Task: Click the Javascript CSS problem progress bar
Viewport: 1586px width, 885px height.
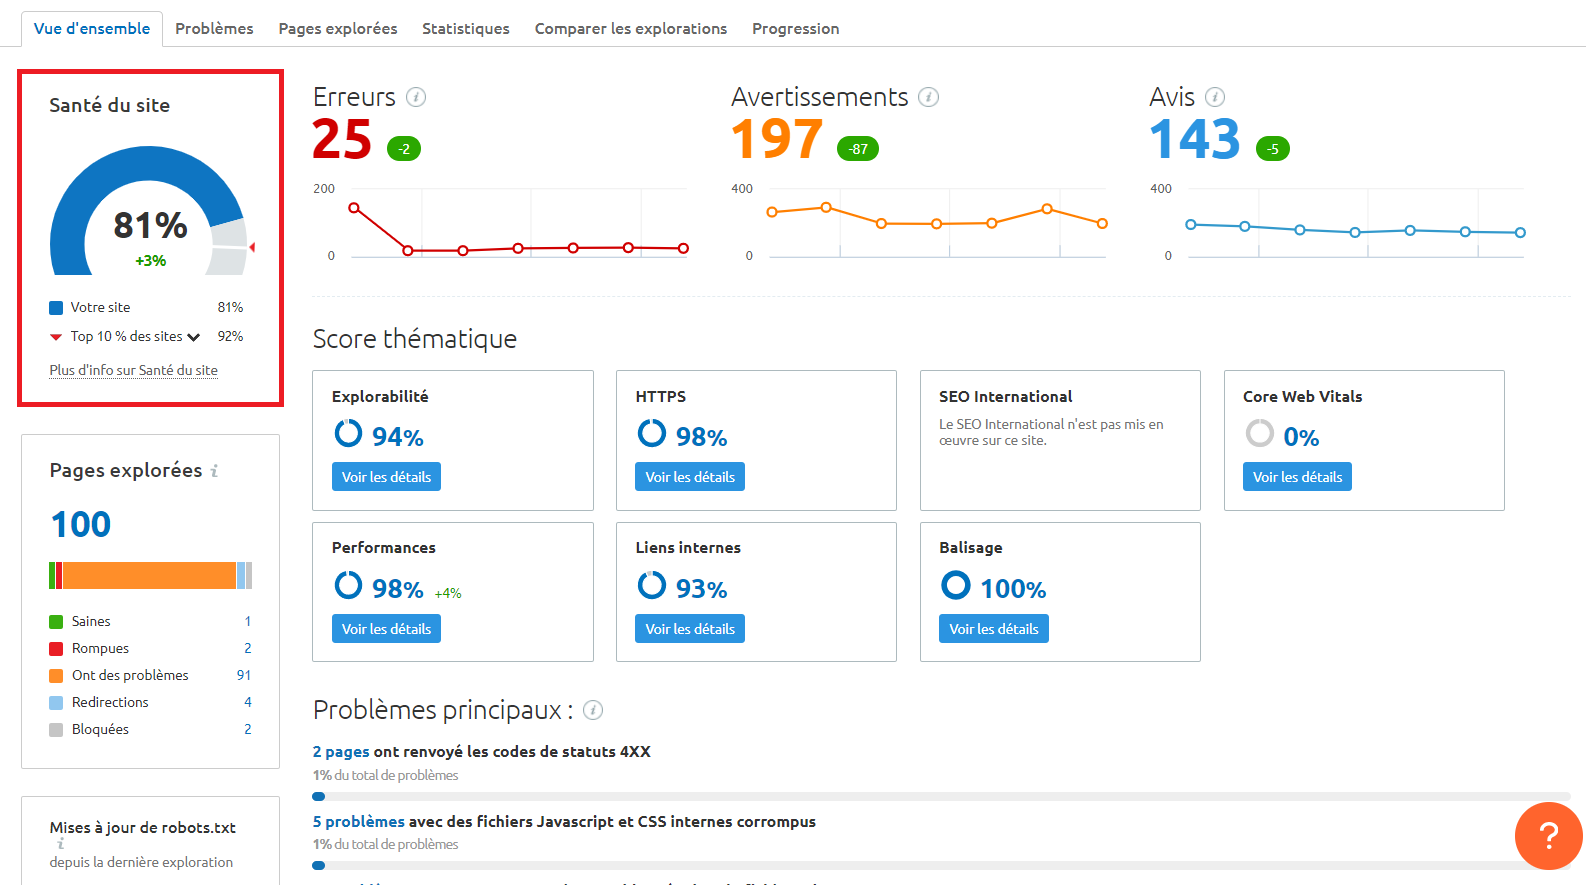Action: point(941,866)
